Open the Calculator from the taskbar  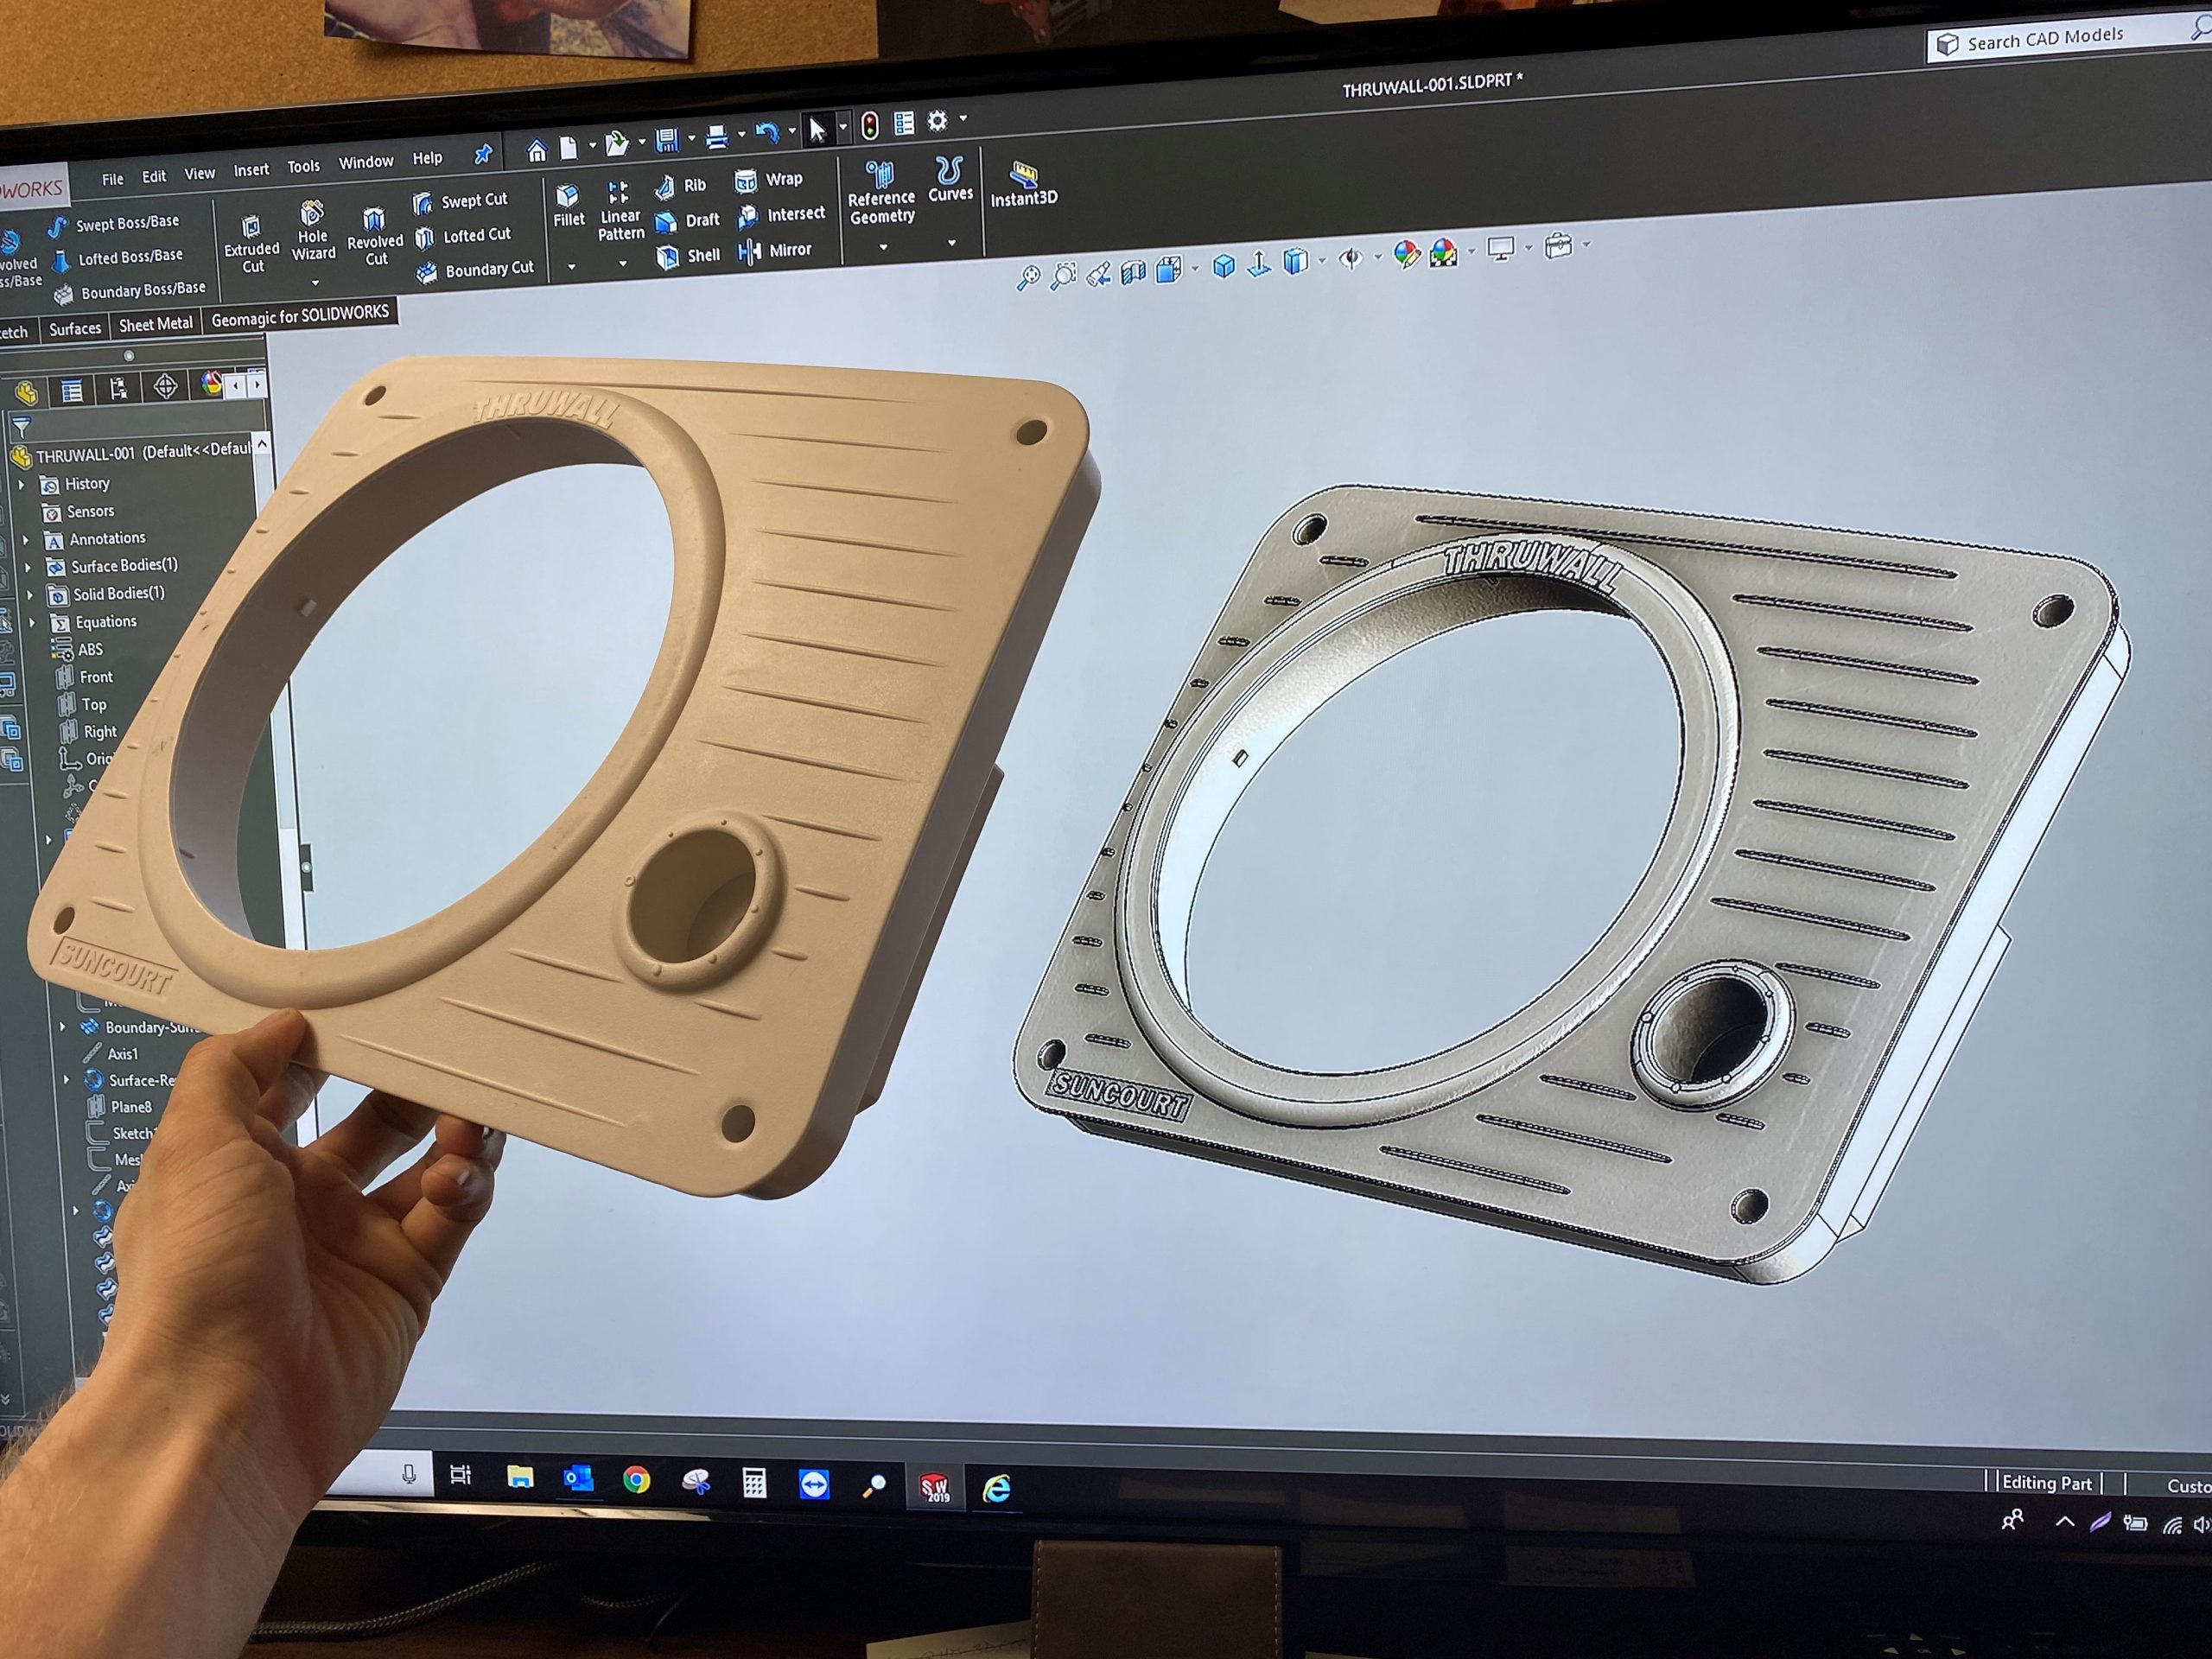754,1483
